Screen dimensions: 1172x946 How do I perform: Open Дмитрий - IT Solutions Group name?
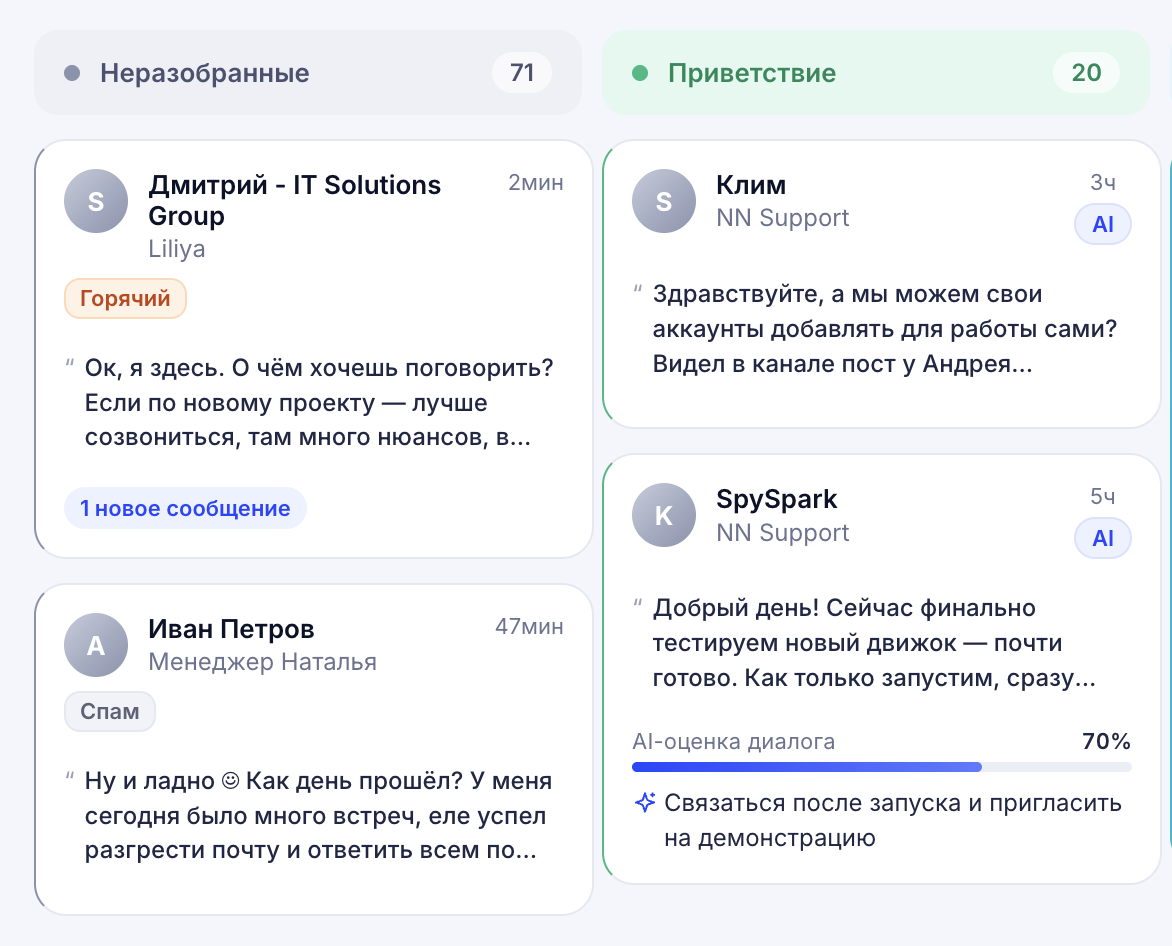click(294, 200)
